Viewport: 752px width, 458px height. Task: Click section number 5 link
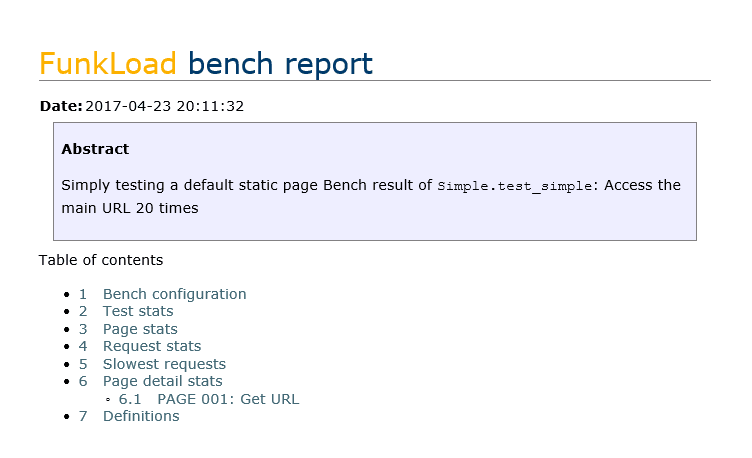point(83,364)
